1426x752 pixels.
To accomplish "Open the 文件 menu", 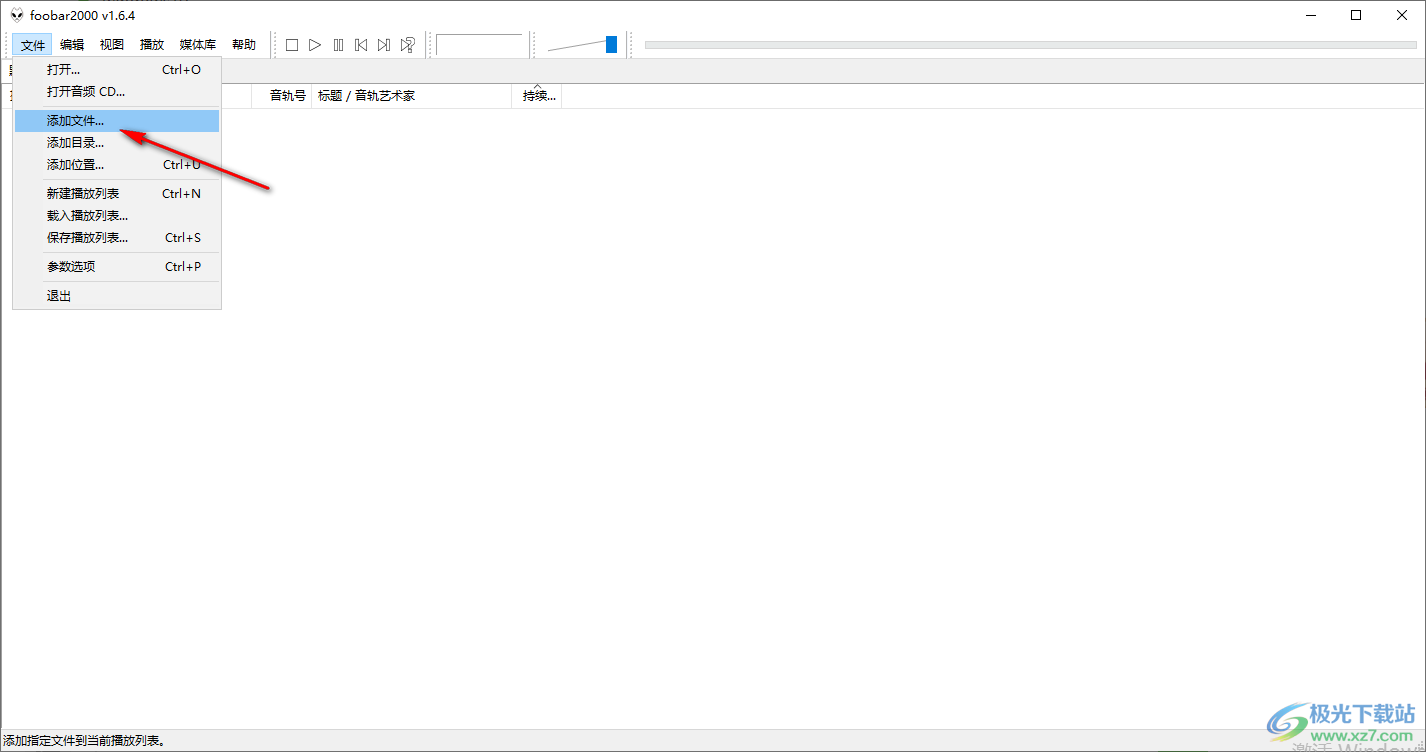I will (x=33, y=45).
